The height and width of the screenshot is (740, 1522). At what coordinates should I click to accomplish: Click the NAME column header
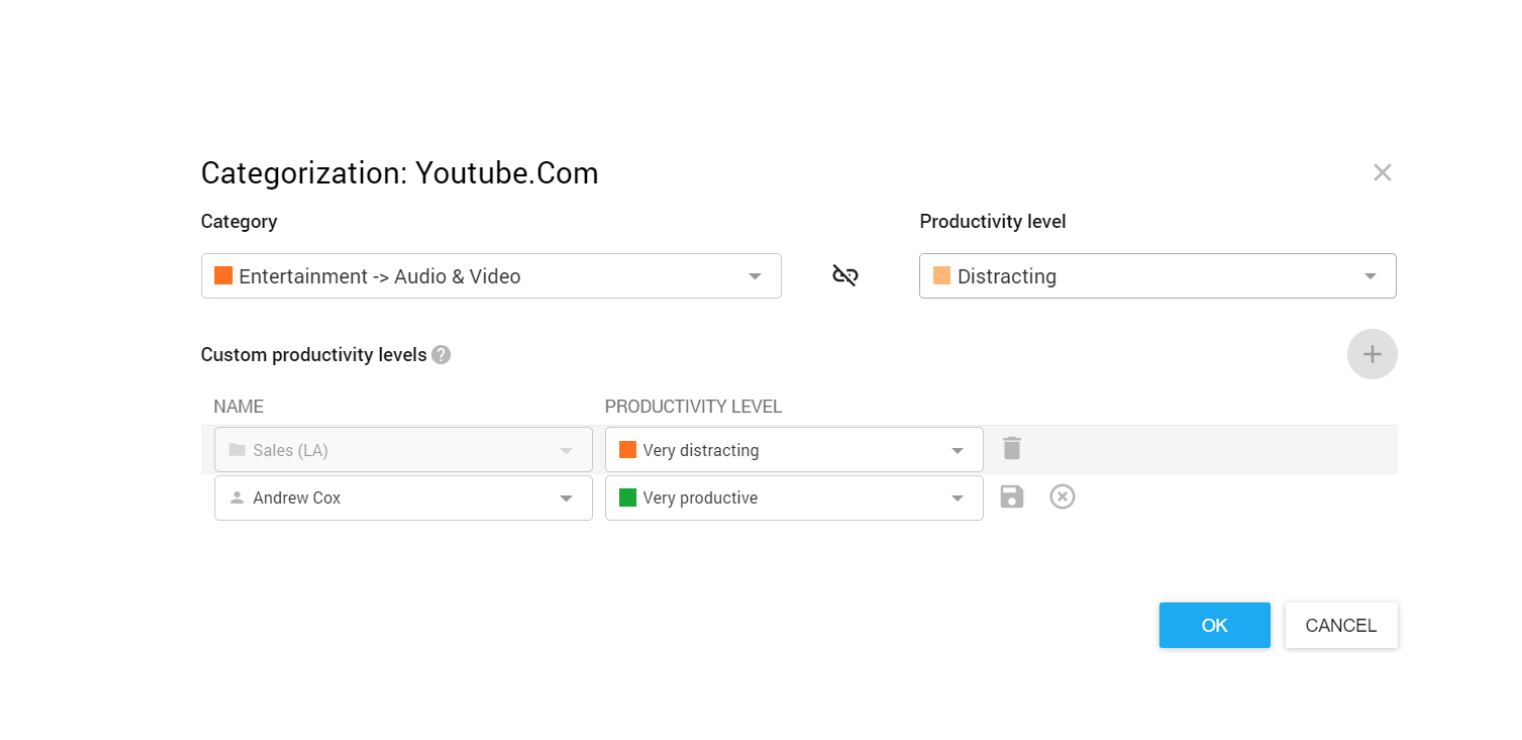(x=238, y=407)
